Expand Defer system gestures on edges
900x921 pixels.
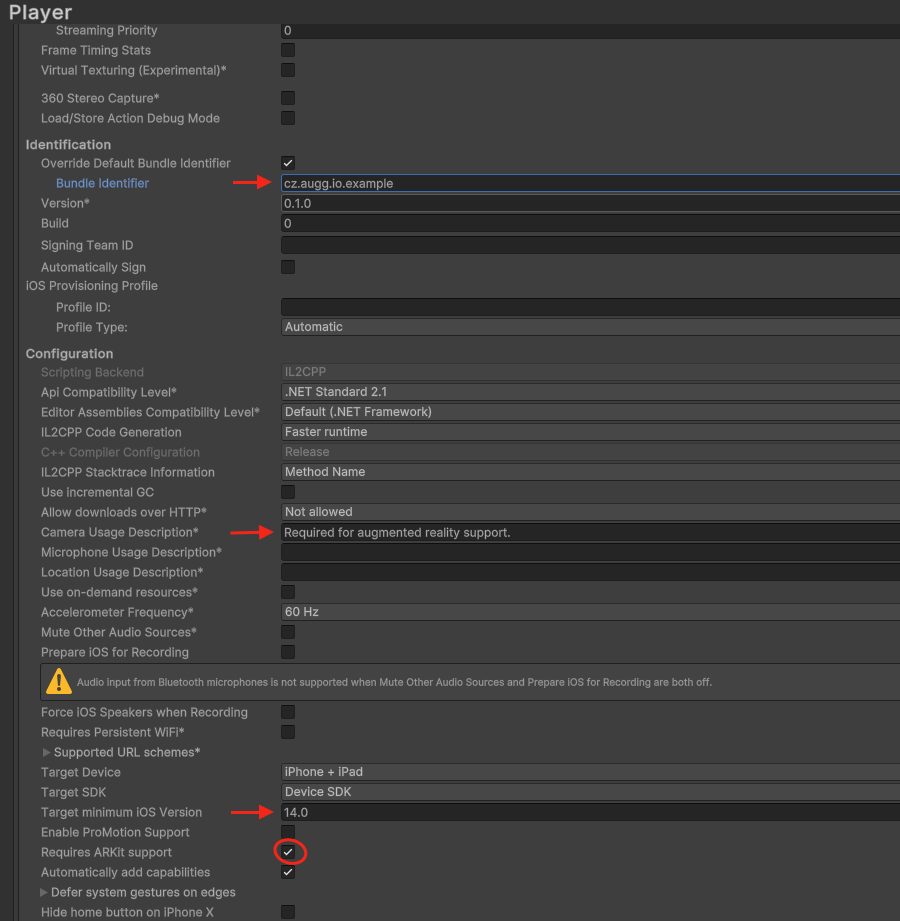click(43, 892)
